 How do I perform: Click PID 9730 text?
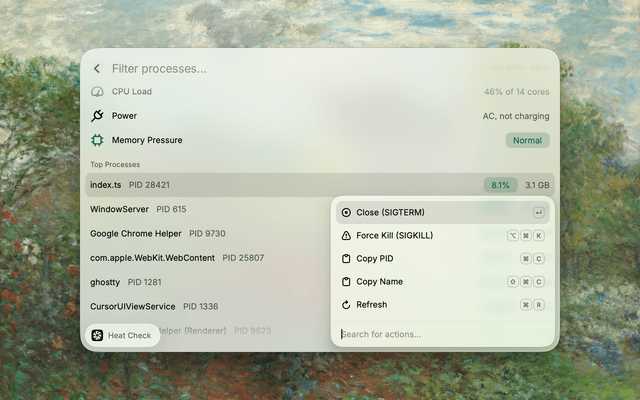207,233
